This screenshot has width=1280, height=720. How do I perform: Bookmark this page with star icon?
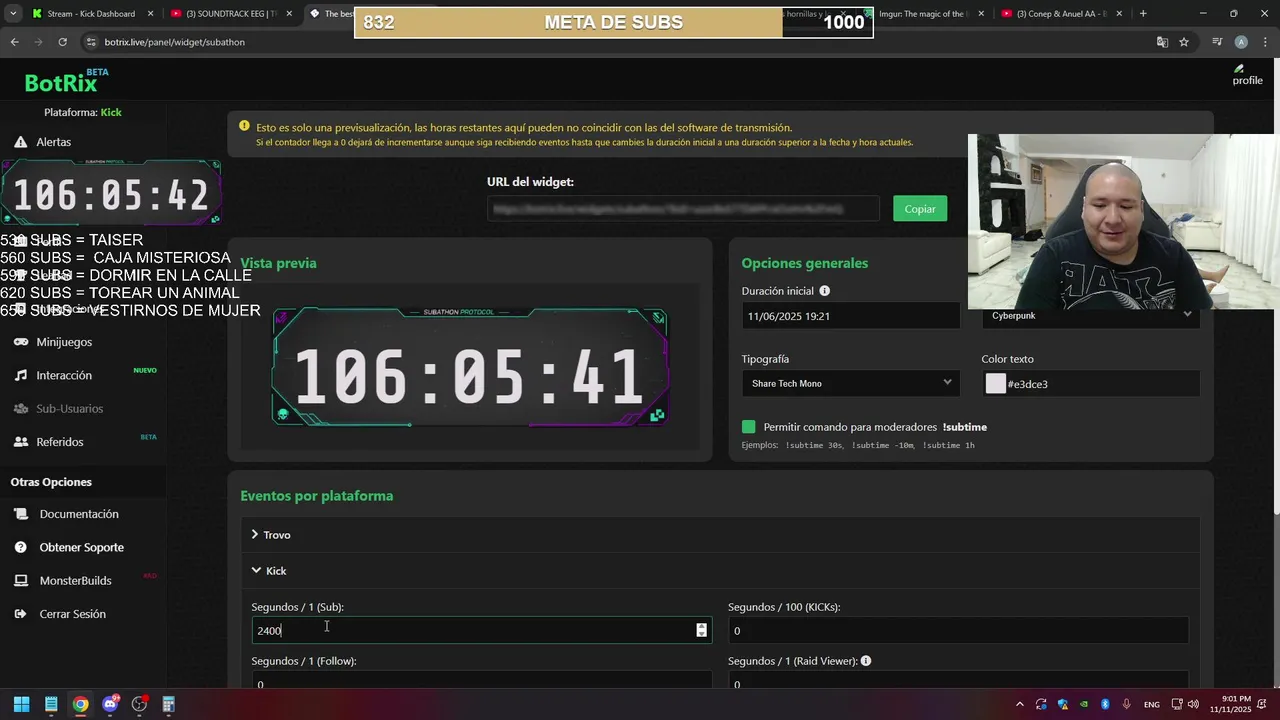tap(1184, 42)
